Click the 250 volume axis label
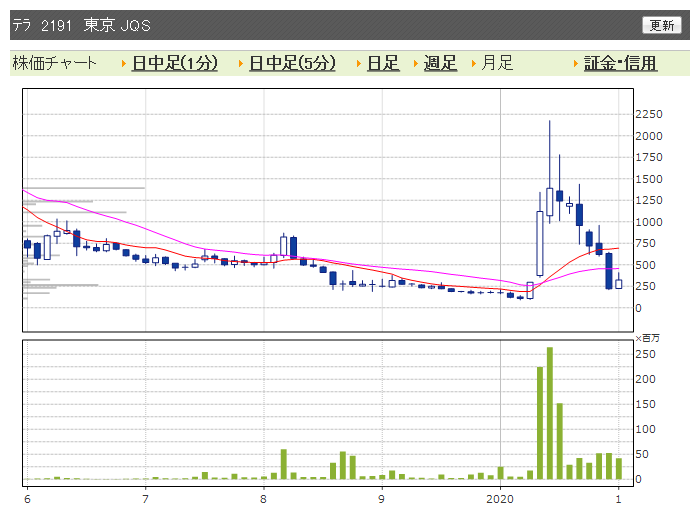Image resolution: width=700 pixels, height=525 pixels. [x=646, y=354]
